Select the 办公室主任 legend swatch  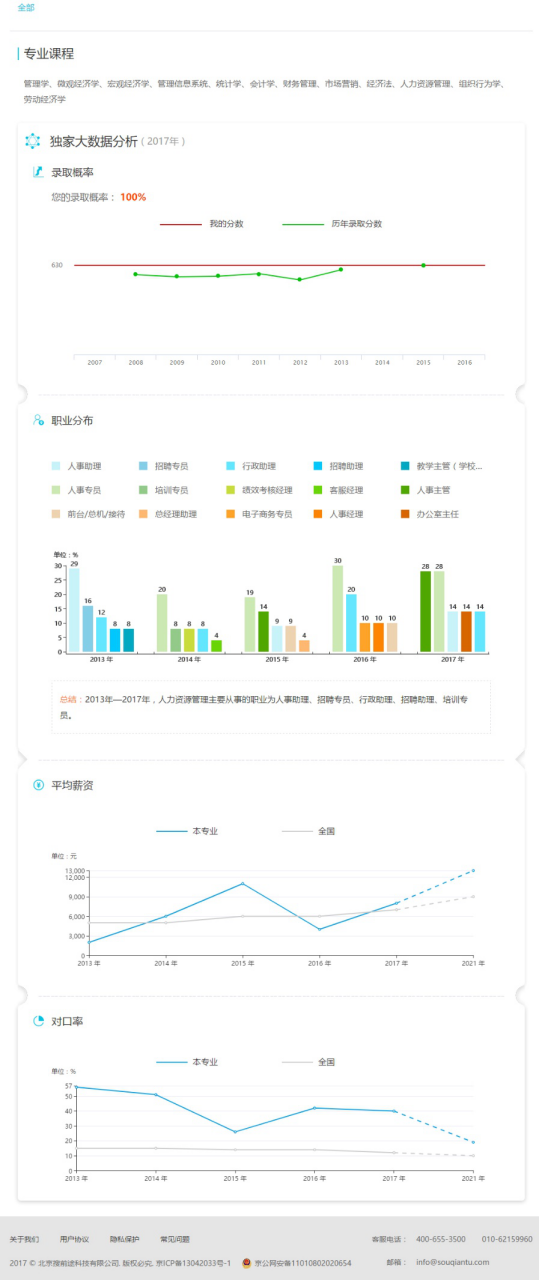pos(404,514)
